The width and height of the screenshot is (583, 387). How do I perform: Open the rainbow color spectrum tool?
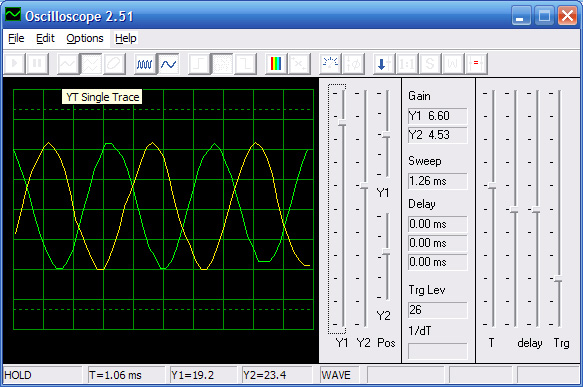(x=276, y=64)
